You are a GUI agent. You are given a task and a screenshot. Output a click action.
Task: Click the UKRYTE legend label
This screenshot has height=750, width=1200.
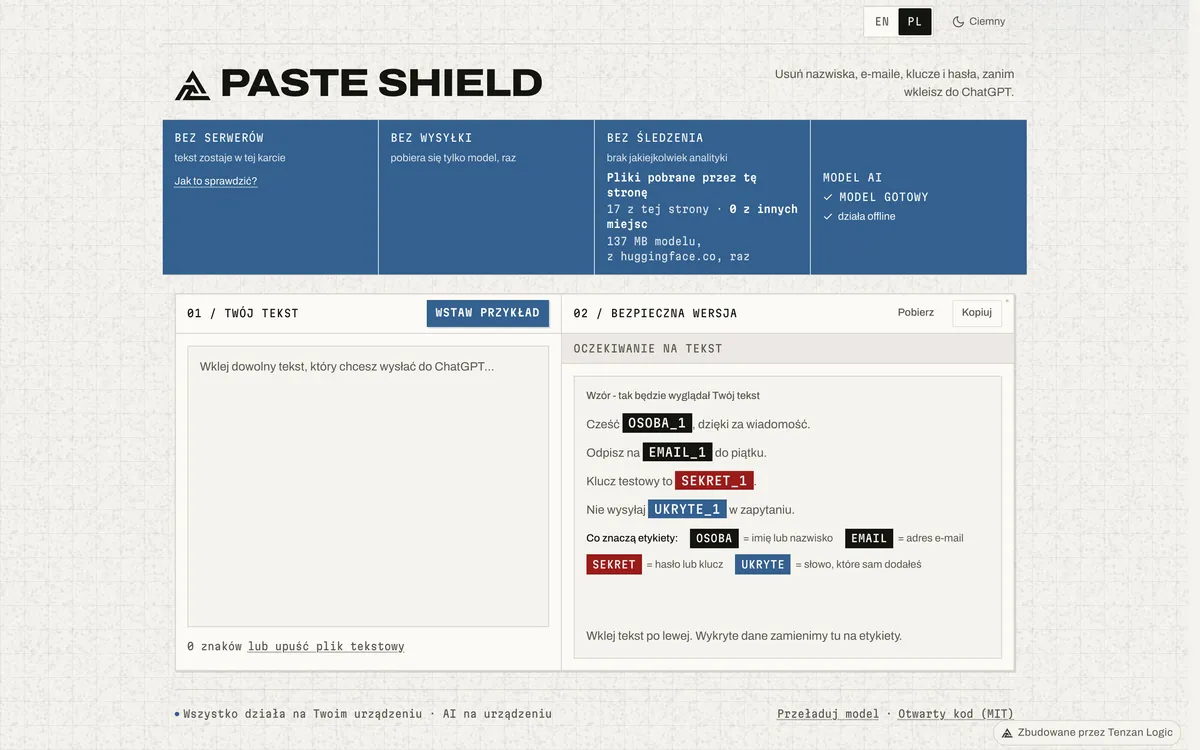[763, 564]
